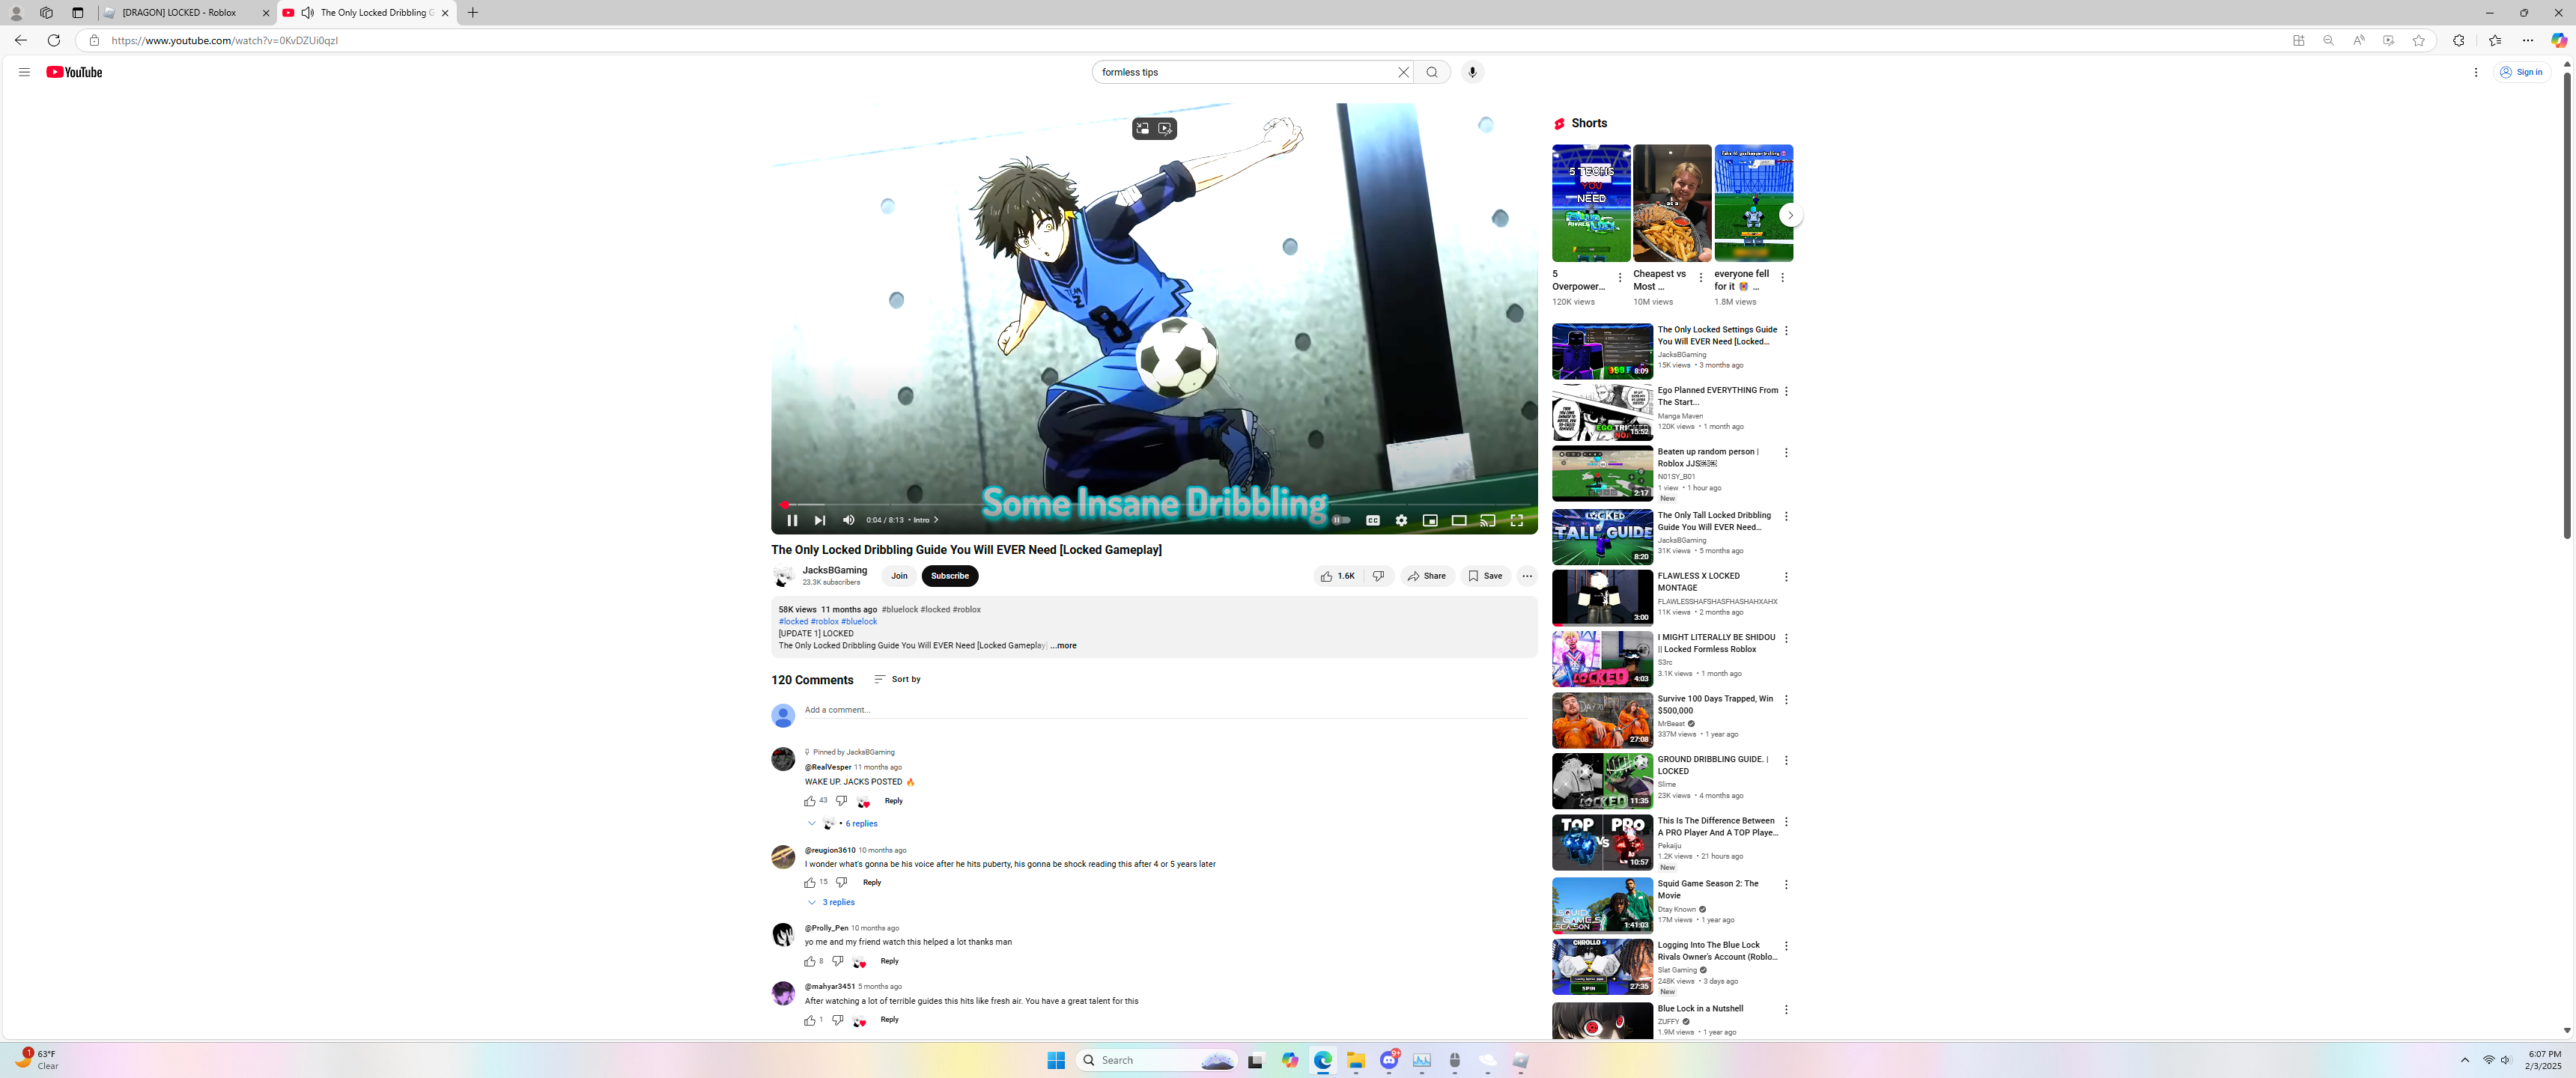Like the video with 1.6K likes
Viewport: 2576px width, 1078px height.
(1338, 576)
